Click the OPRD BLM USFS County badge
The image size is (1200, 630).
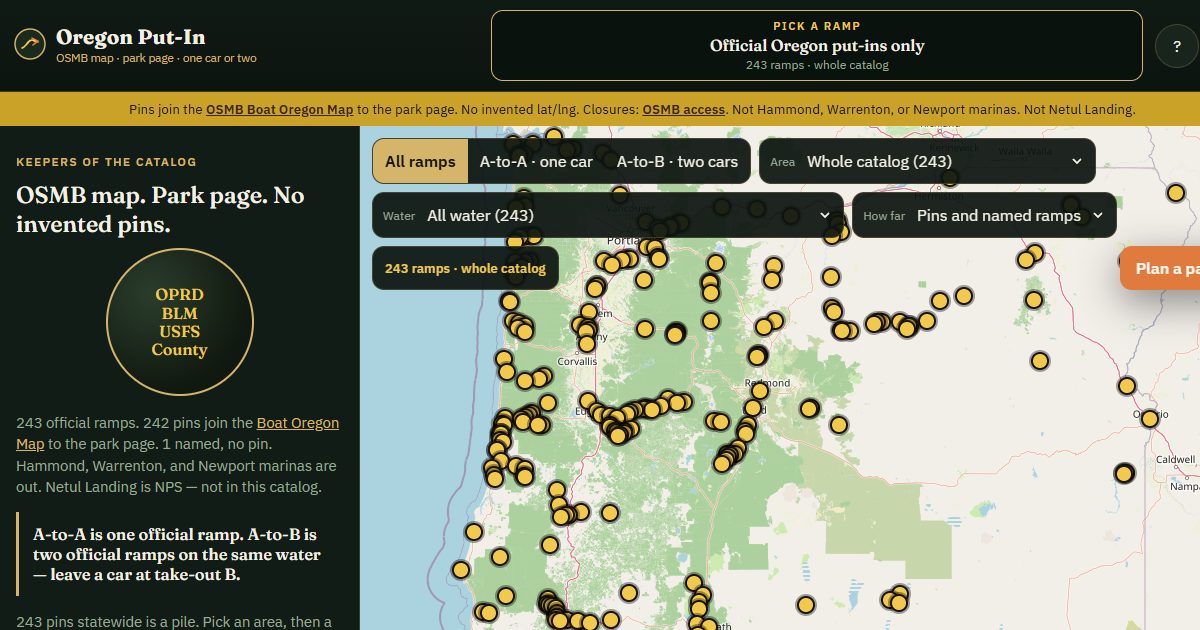[x=179, y=322]
